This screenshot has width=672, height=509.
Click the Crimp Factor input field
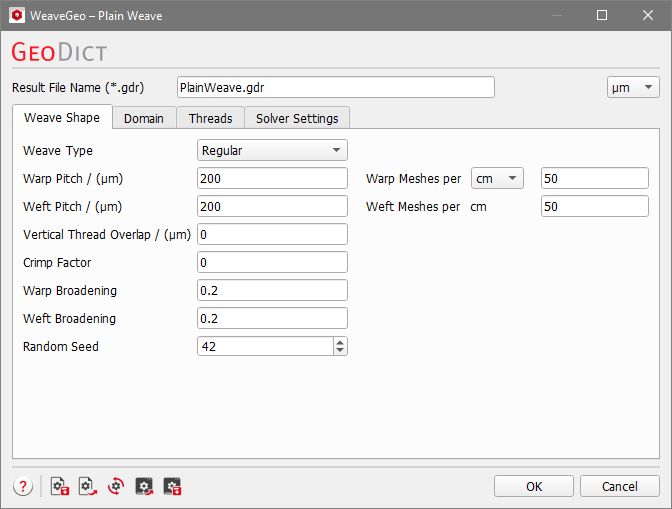pyautogui.click(x=272, y=262)
